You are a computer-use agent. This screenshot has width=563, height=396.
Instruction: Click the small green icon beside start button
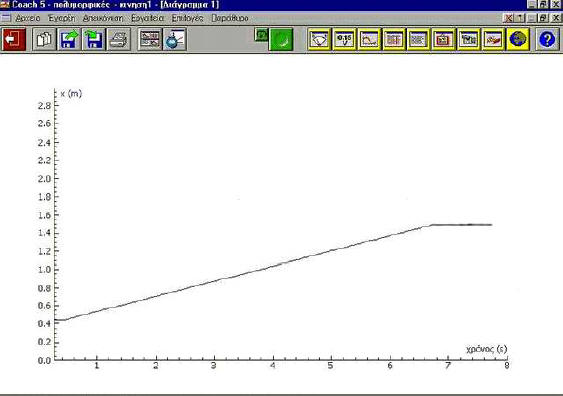(x=262, y=35)
